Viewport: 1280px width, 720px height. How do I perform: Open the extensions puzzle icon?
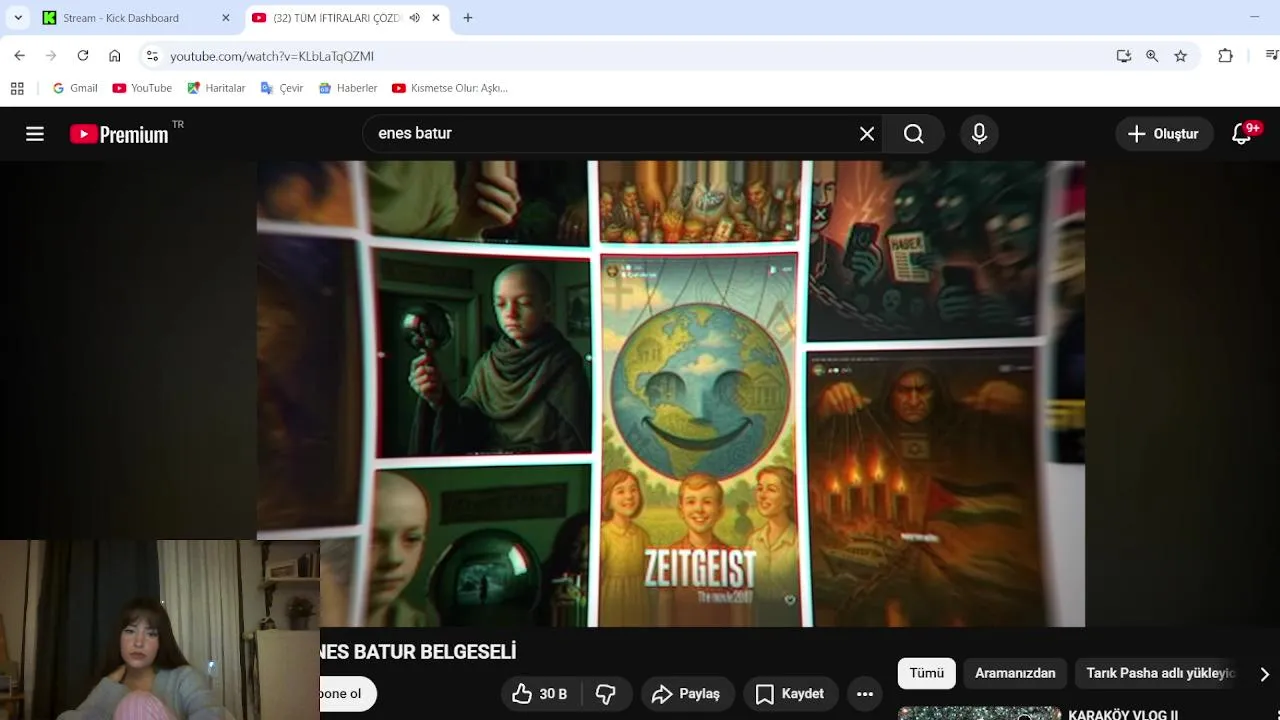1225,56
